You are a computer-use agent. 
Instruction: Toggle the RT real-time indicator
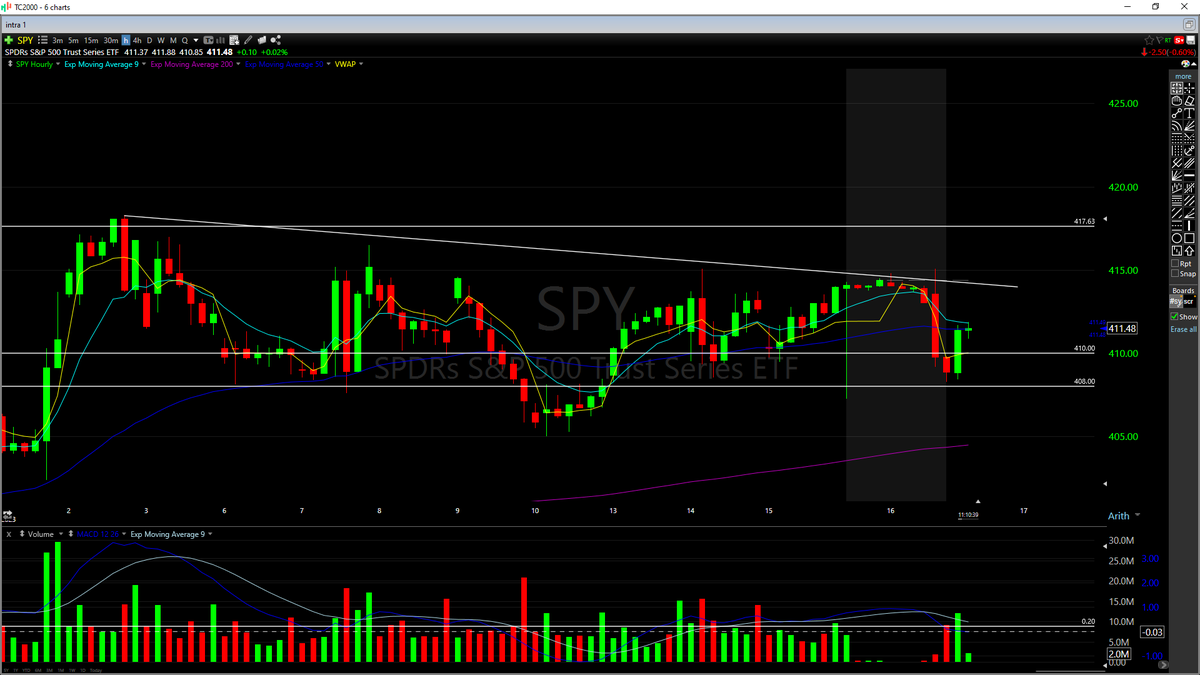[1168, 40]
